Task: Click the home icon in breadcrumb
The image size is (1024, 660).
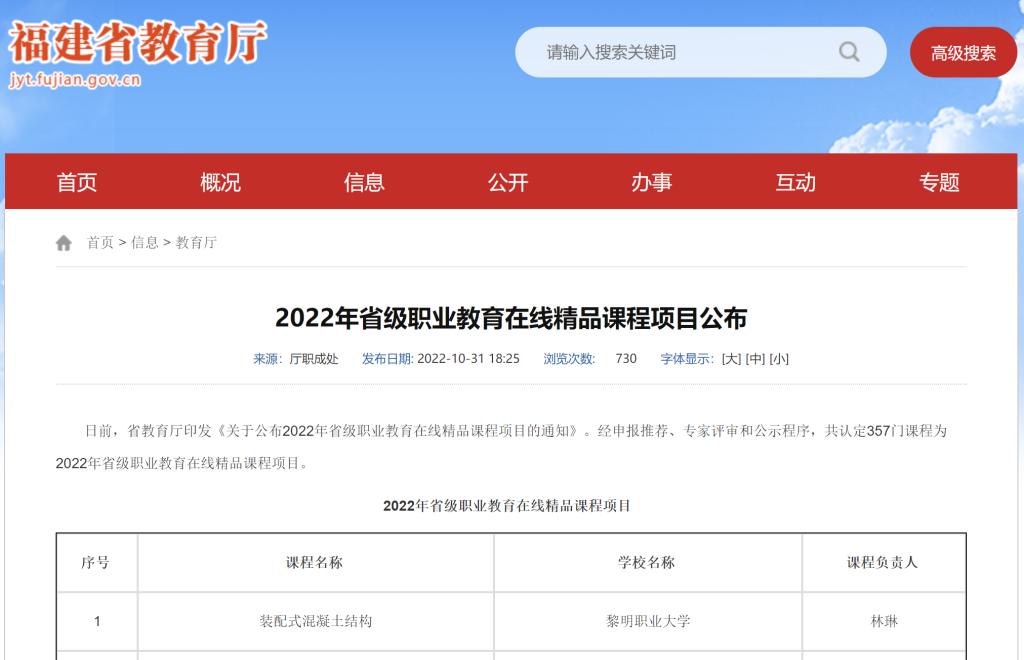Action: pos(64,243)
